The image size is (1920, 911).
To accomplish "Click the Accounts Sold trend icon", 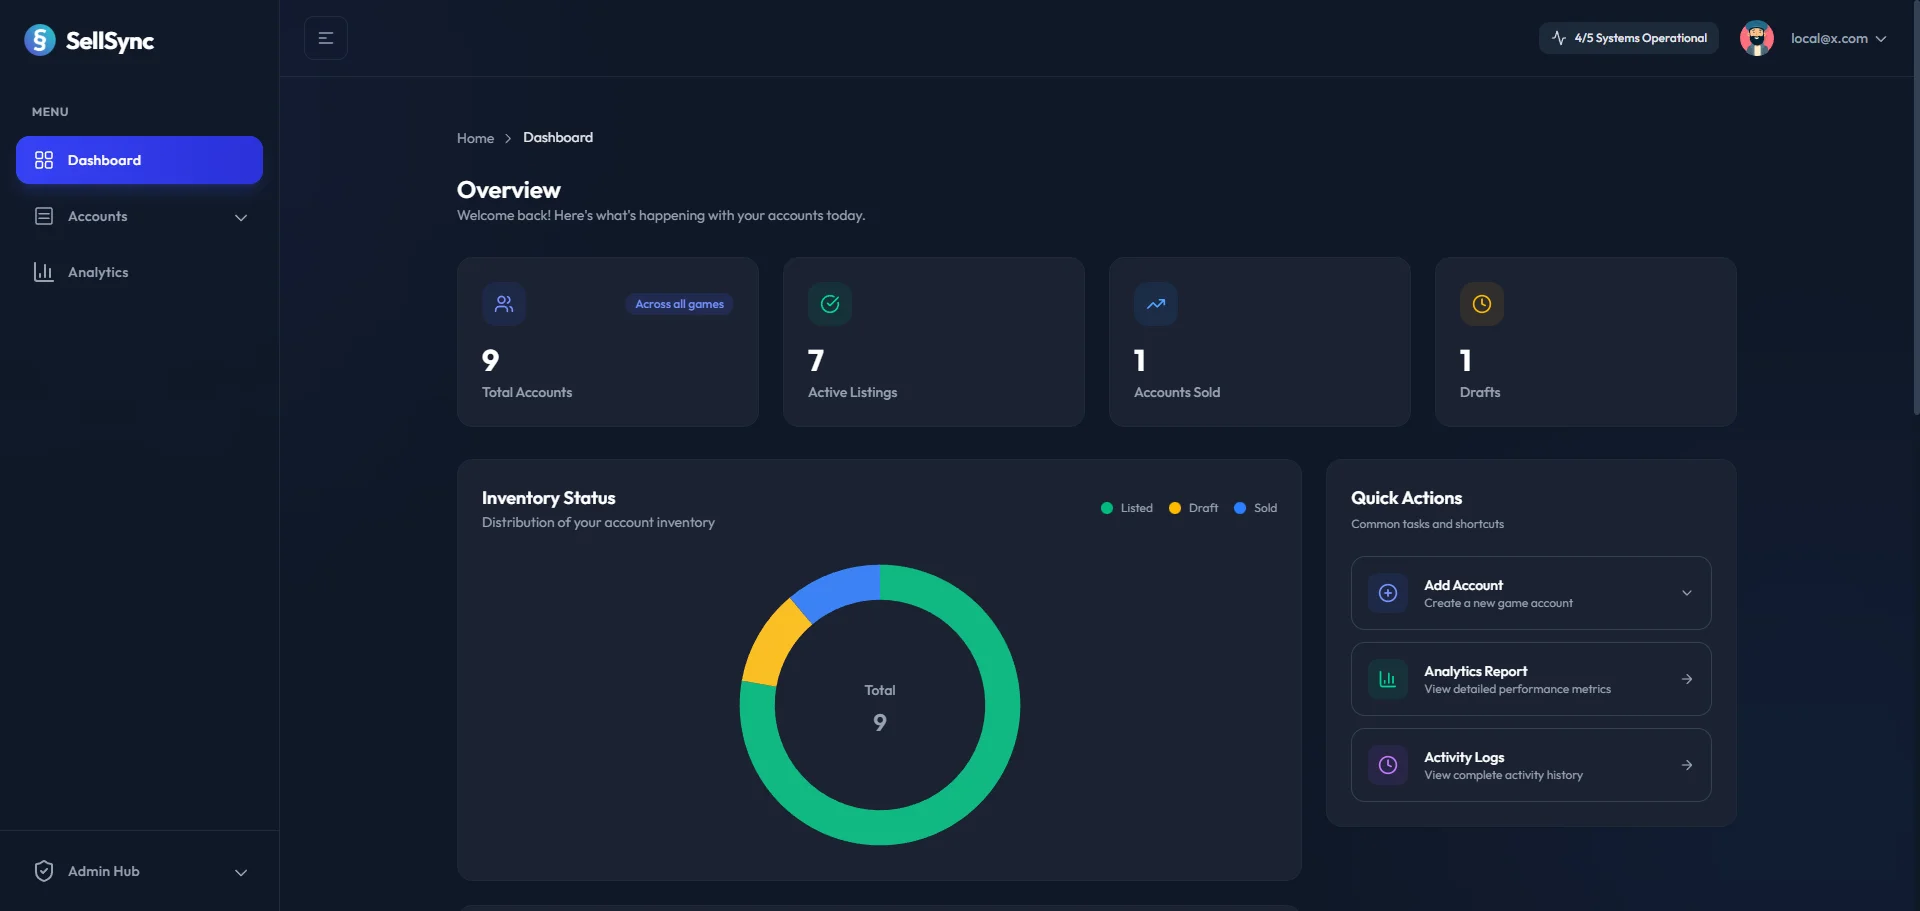I will (1155, 303).
